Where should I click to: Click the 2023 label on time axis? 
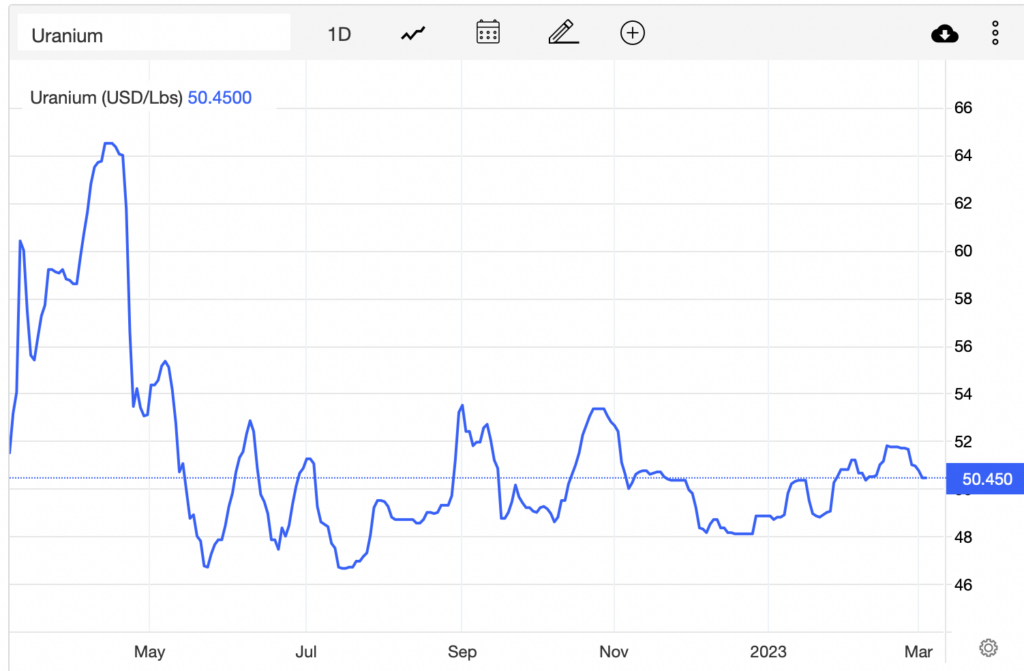pyautogui.click(x=768, y=651)
